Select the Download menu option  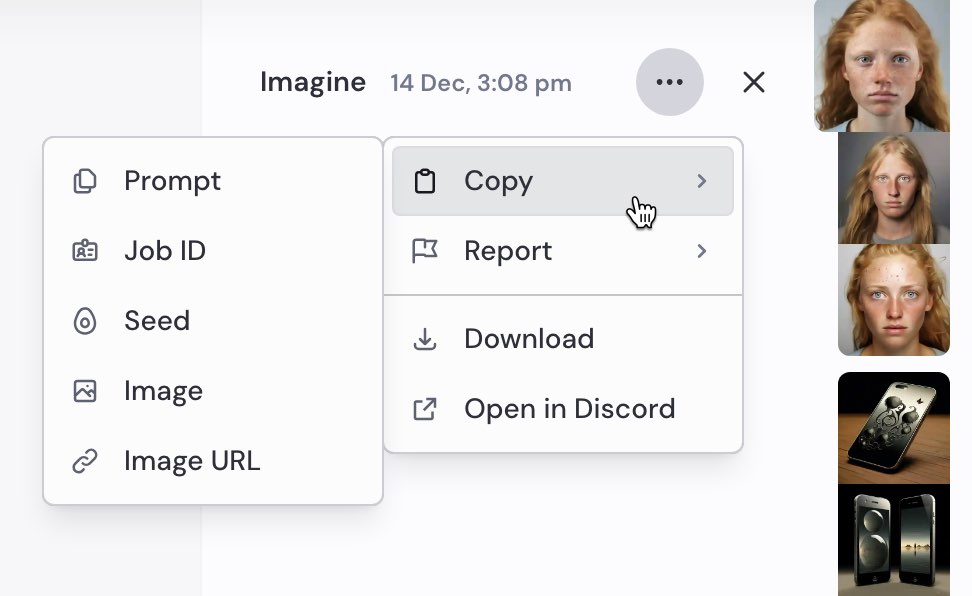click(x=529, y=339)
